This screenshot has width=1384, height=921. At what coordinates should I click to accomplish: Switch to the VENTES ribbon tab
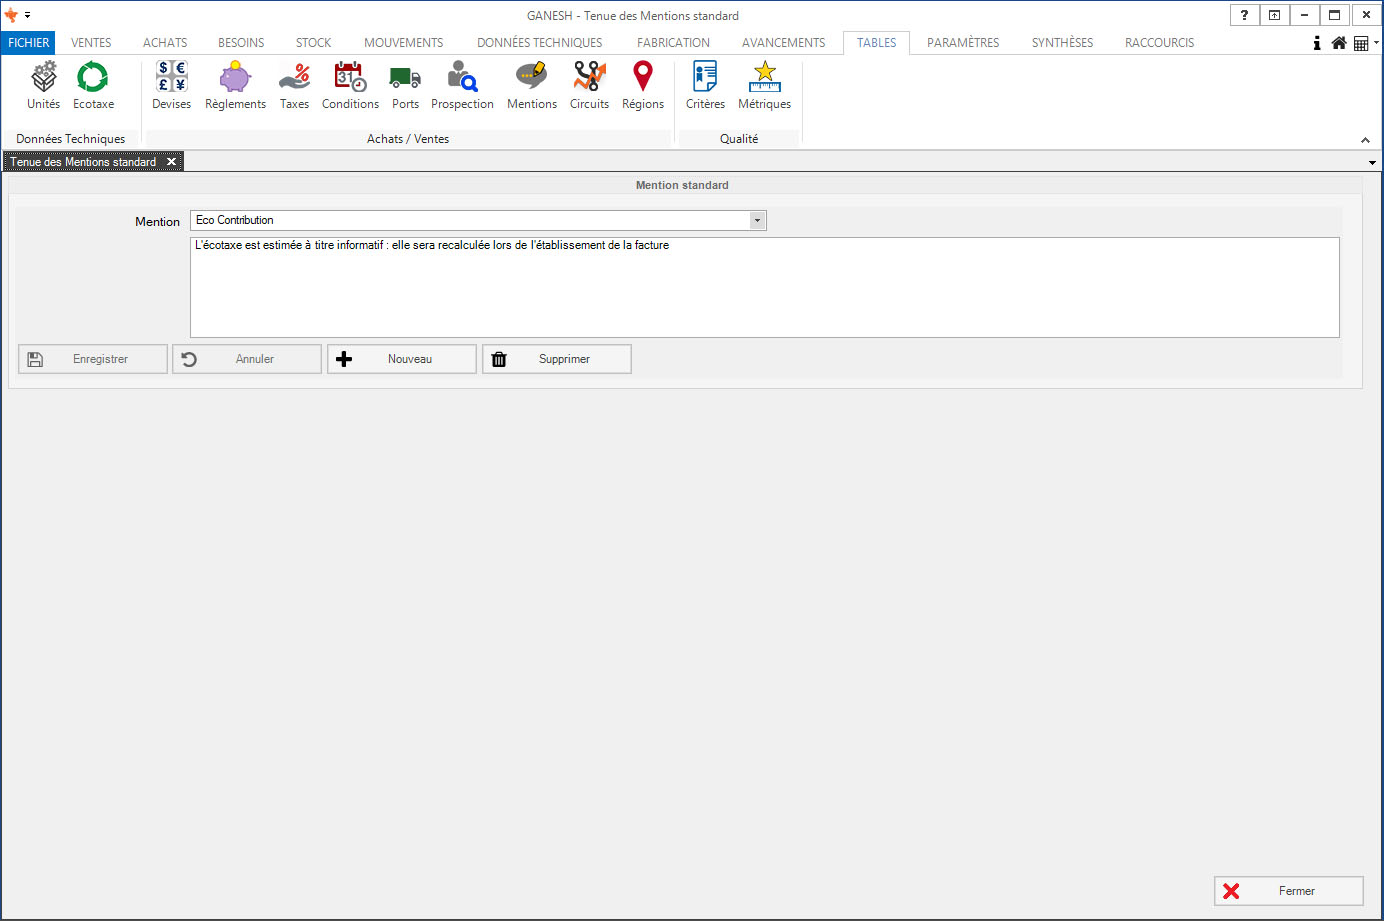(x=91, y=43)
